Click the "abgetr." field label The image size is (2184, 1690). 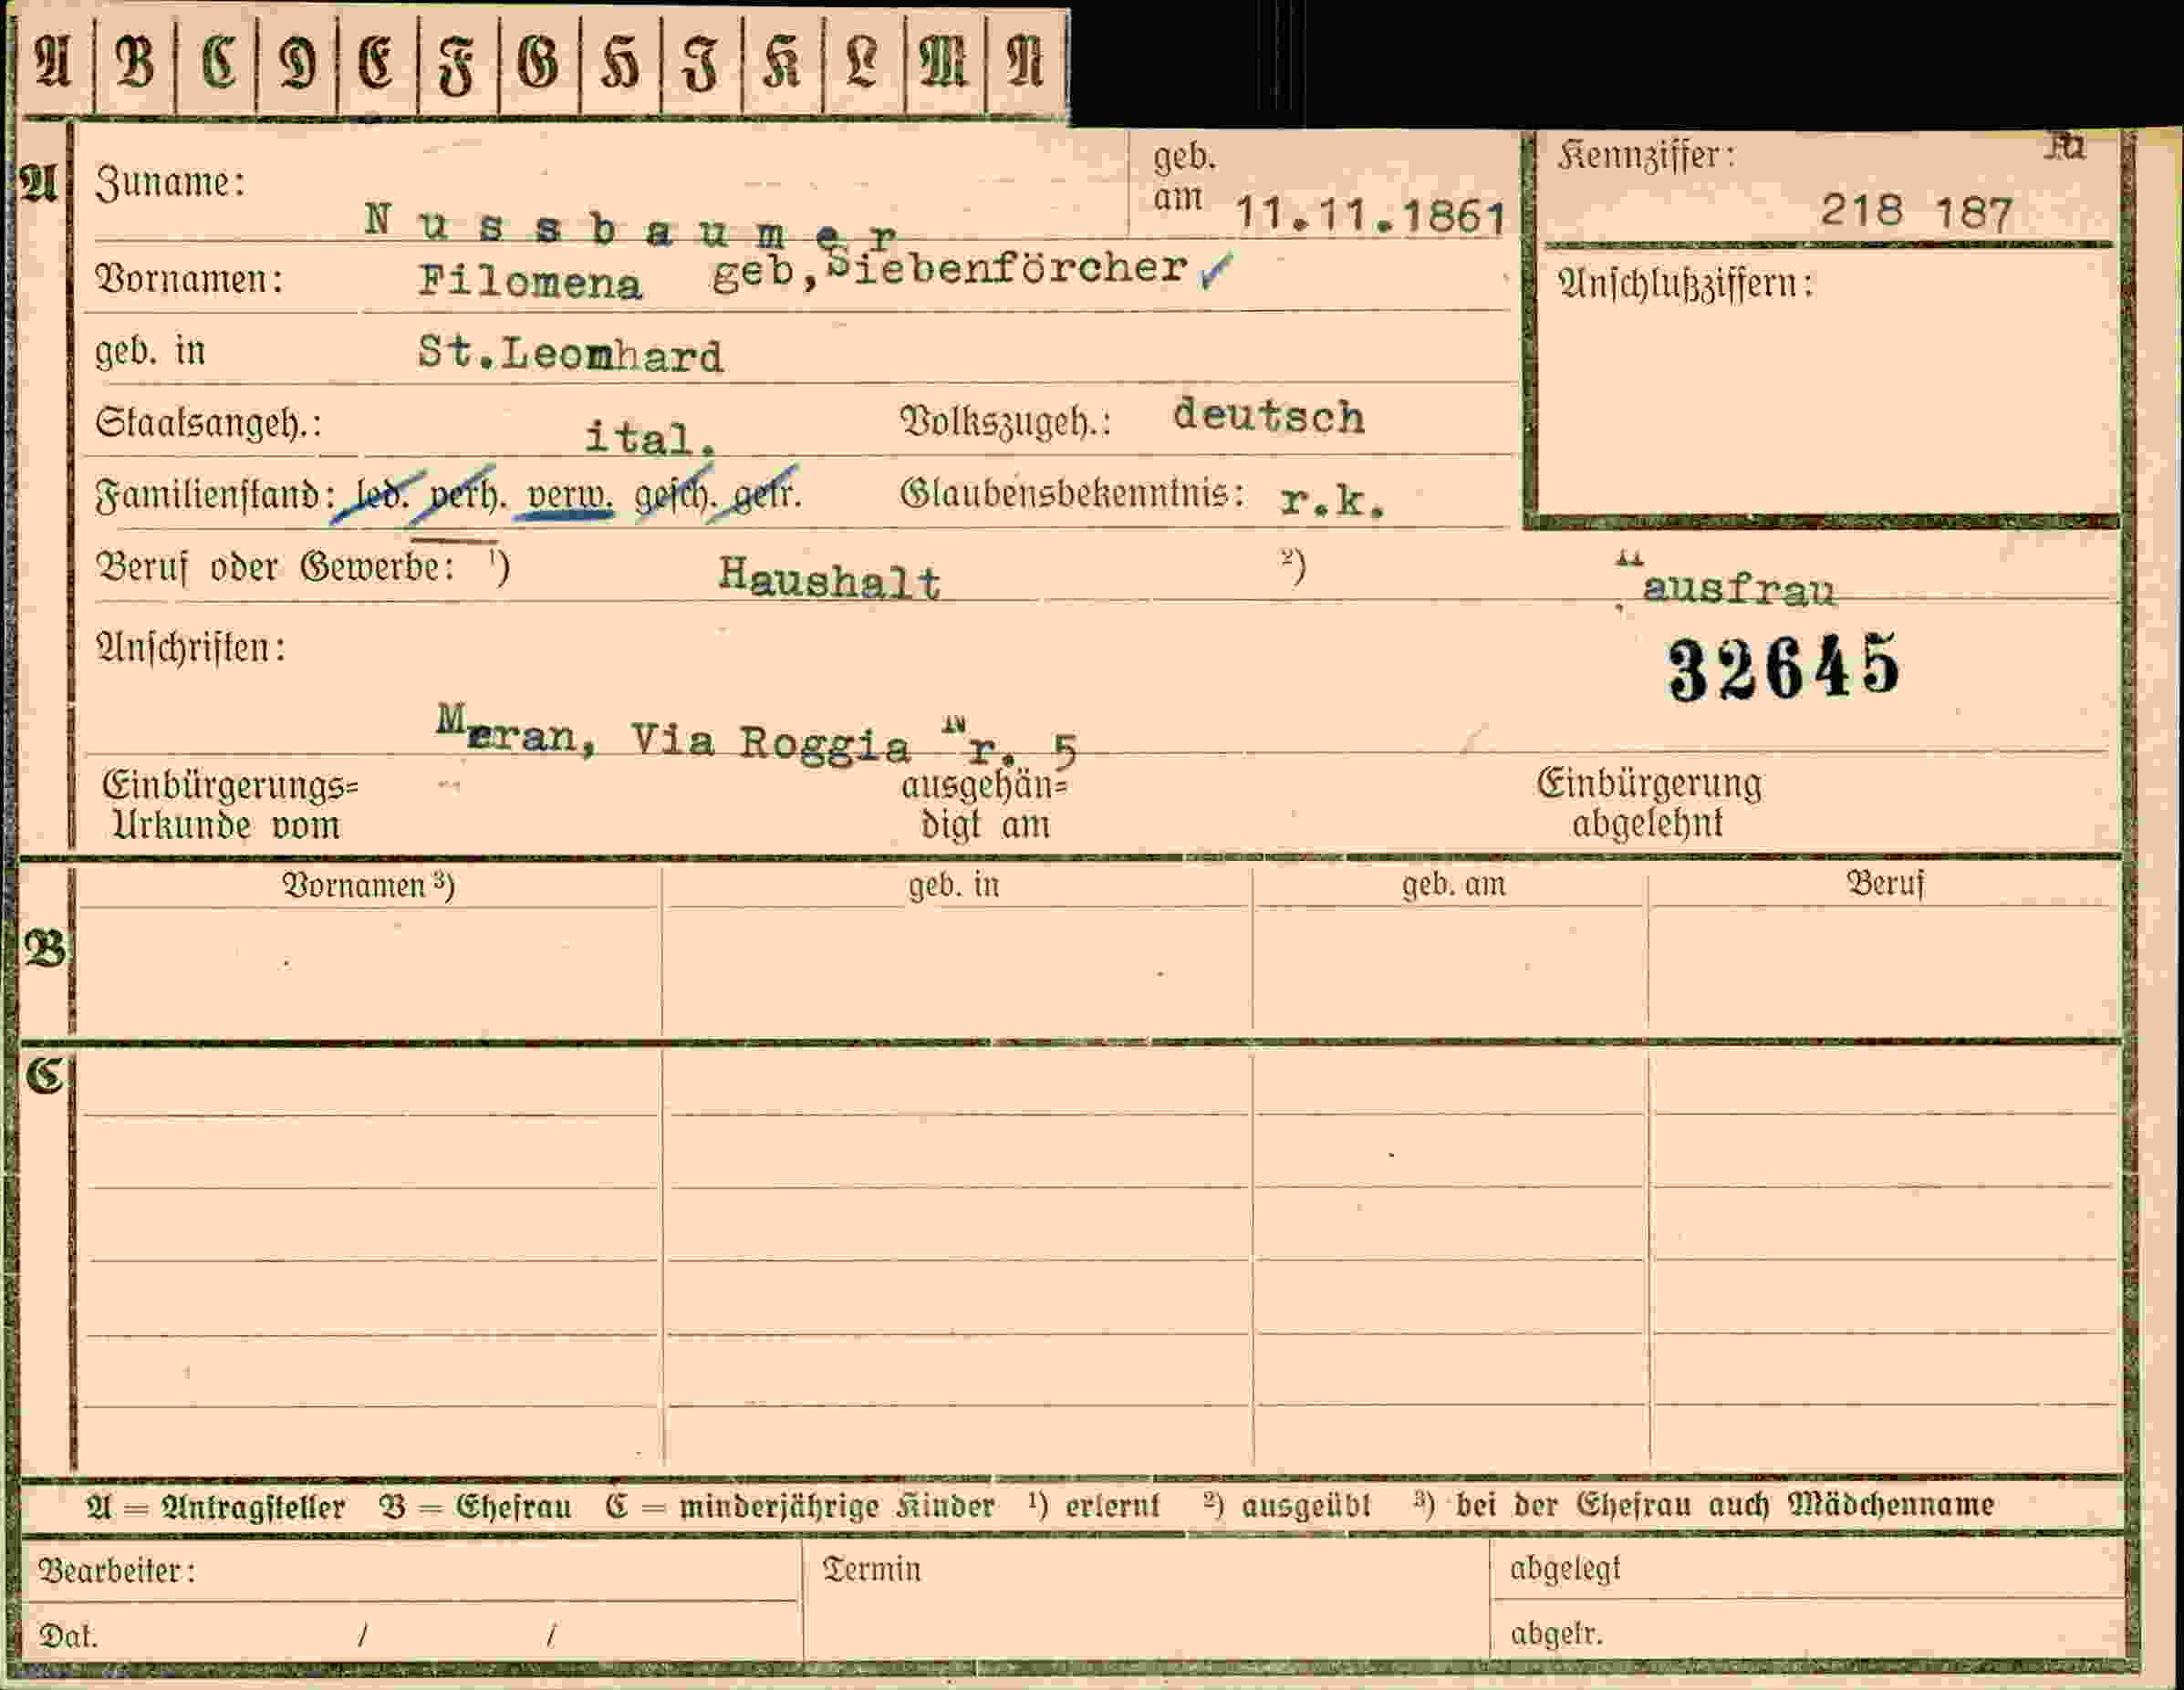click(x=1556, y=1634)
